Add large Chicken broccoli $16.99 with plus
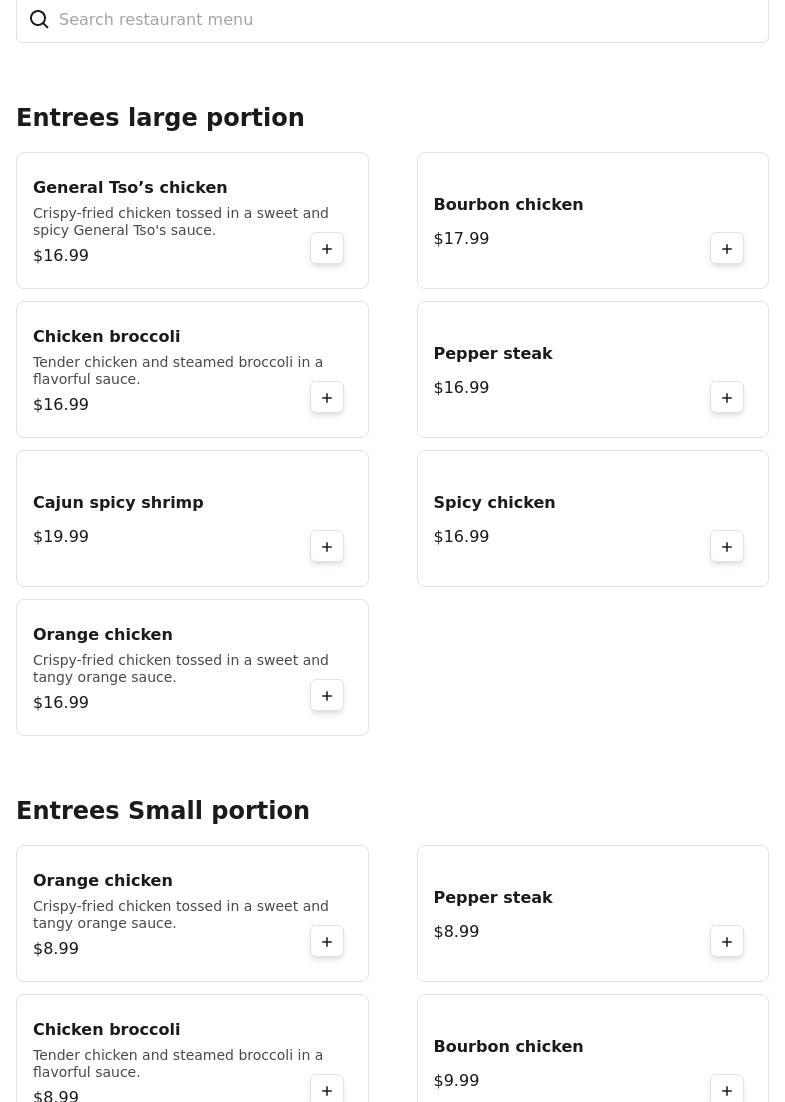The height and width of the screenshot is (1102, 785). point(327,398)
